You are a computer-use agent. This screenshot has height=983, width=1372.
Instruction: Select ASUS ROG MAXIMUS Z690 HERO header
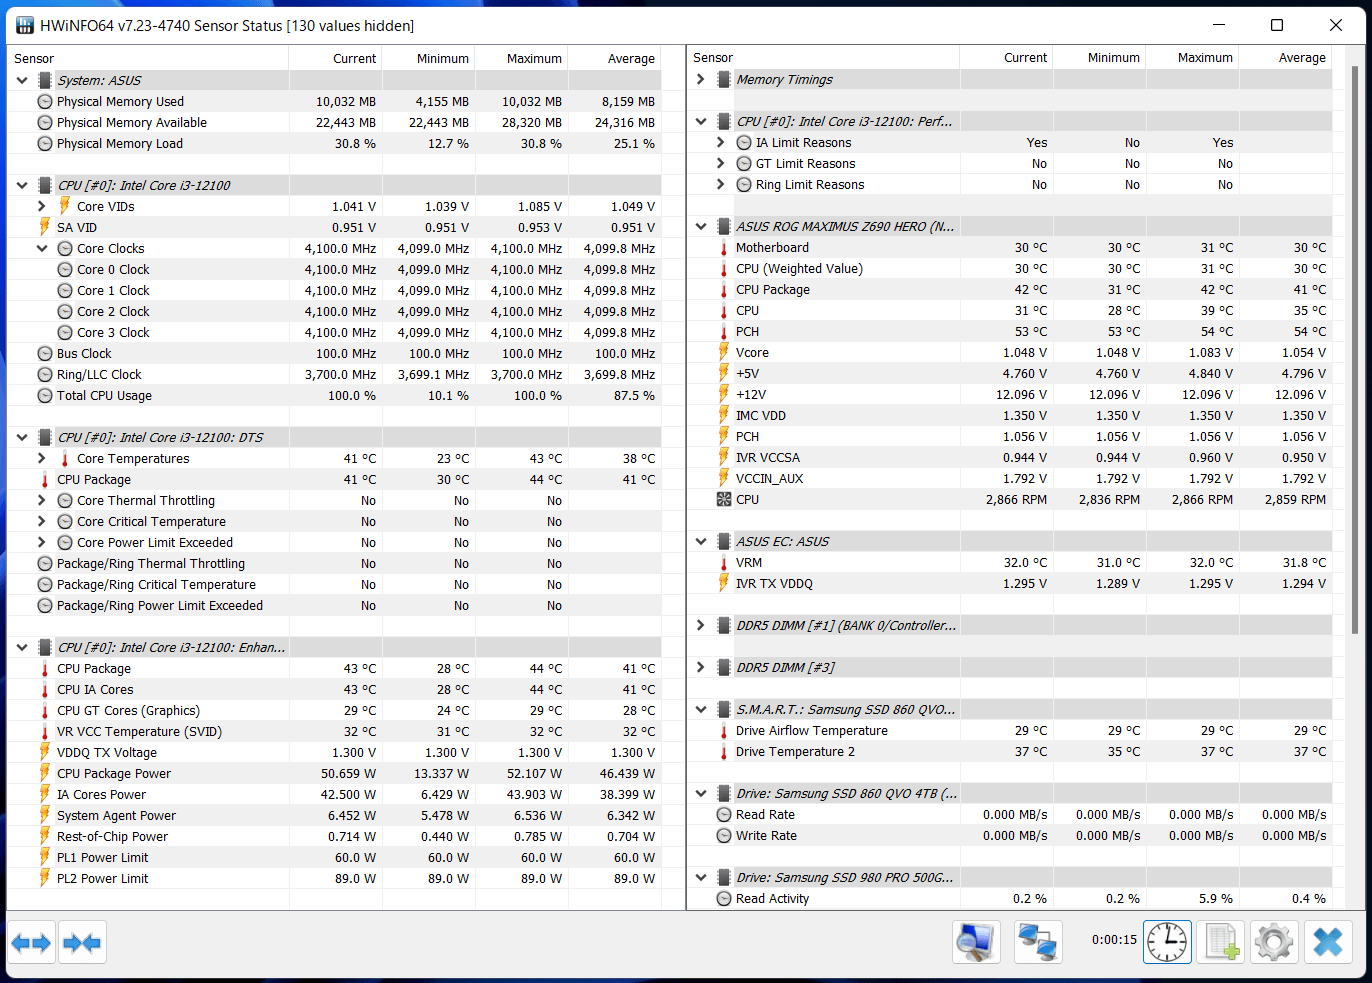tap(1010, 226)
